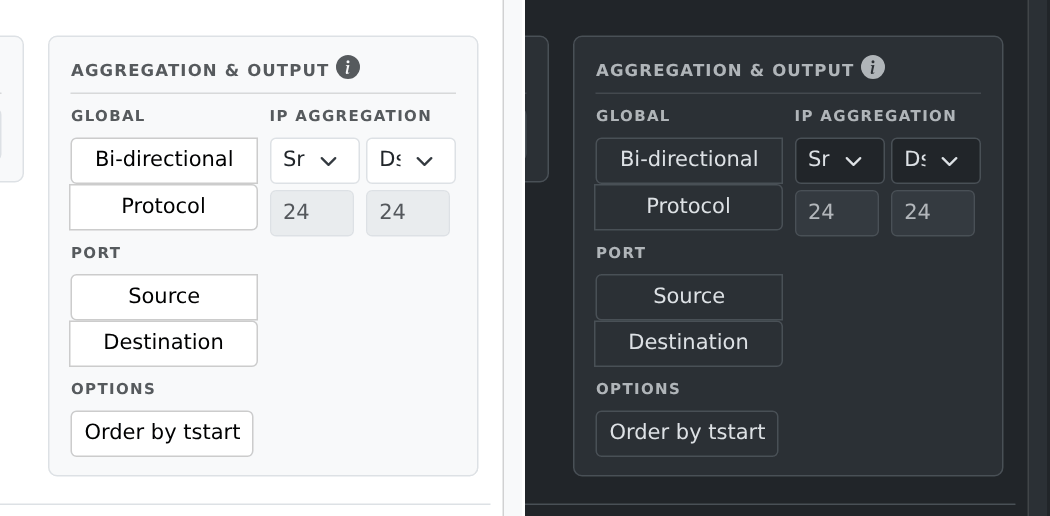Click 'AGGREGATION & OUTPUT' heading in light panel
The image size is (1050, 516).
(x=200, y=70)
